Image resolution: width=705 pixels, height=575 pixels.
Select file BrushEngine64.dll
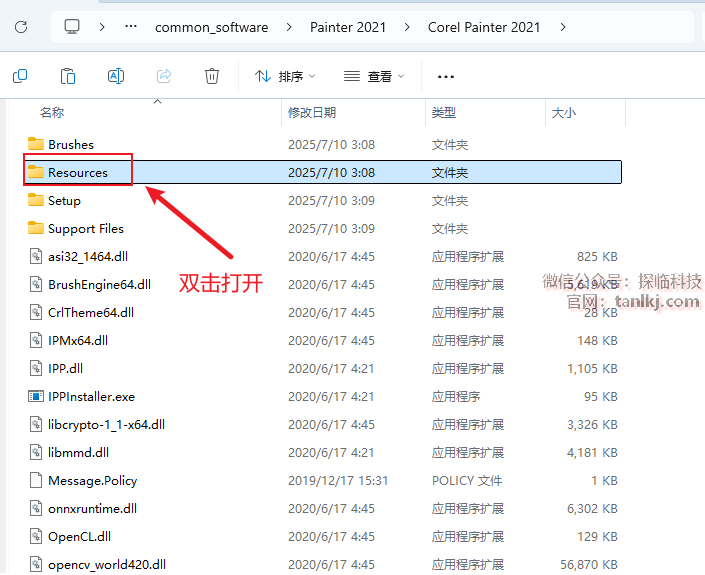(99, 285)
